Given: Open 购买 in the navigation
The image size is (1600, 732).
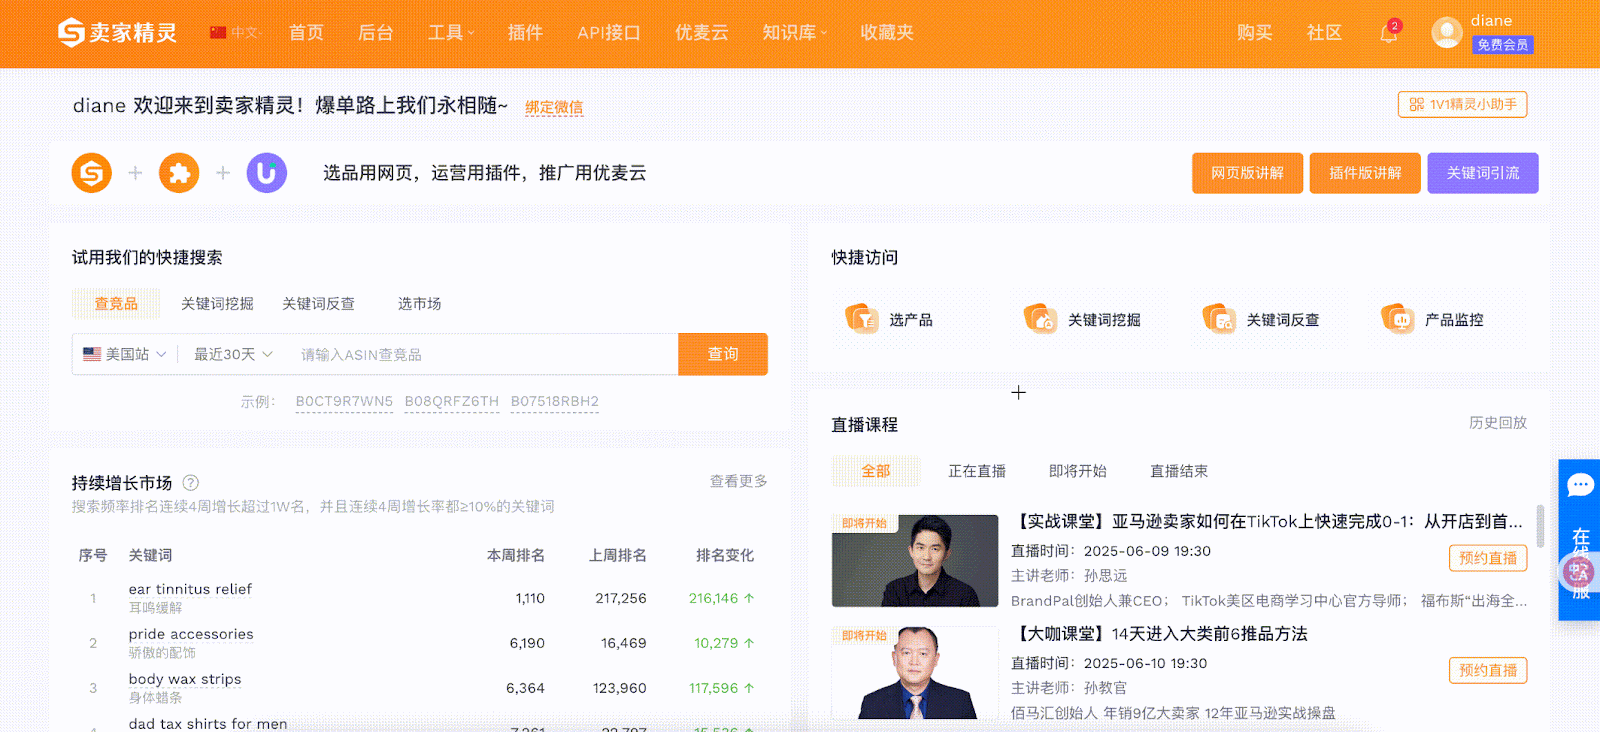Looking at the screenshot, I should click(1254, 33).
